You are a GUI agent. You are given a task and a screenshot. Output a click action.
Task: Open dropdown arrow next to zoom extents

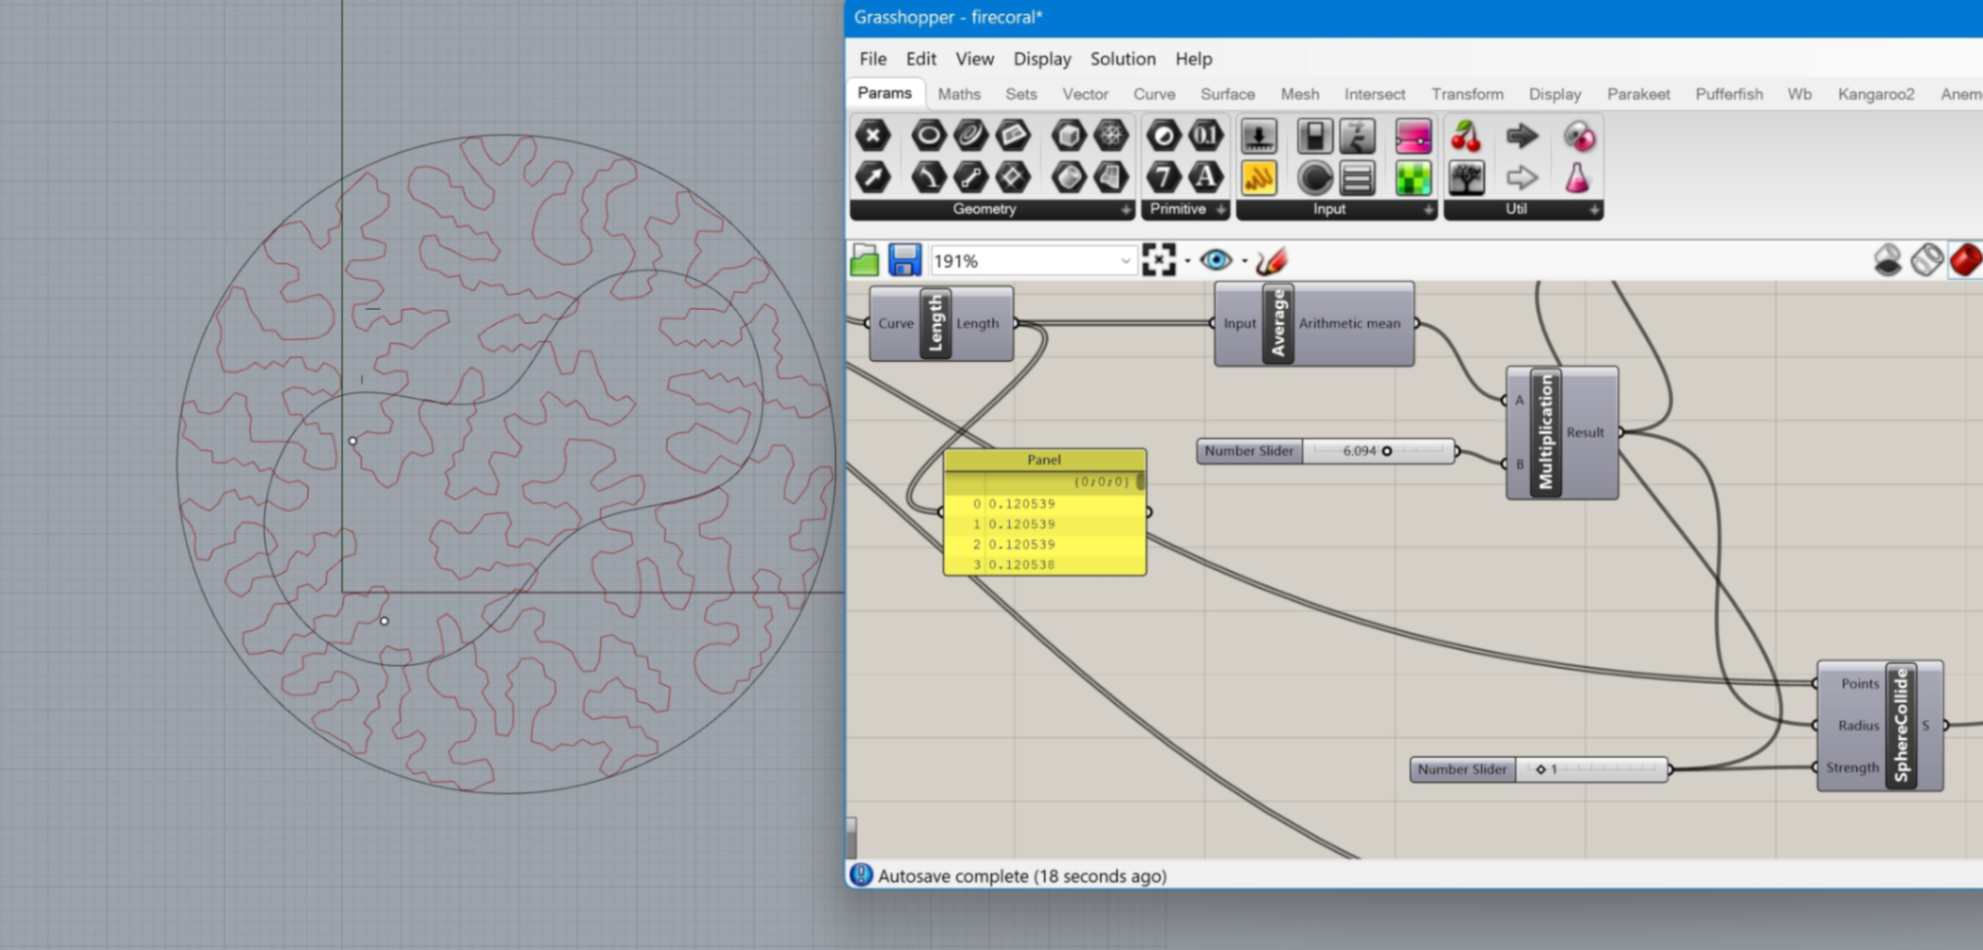(1187, 261)
